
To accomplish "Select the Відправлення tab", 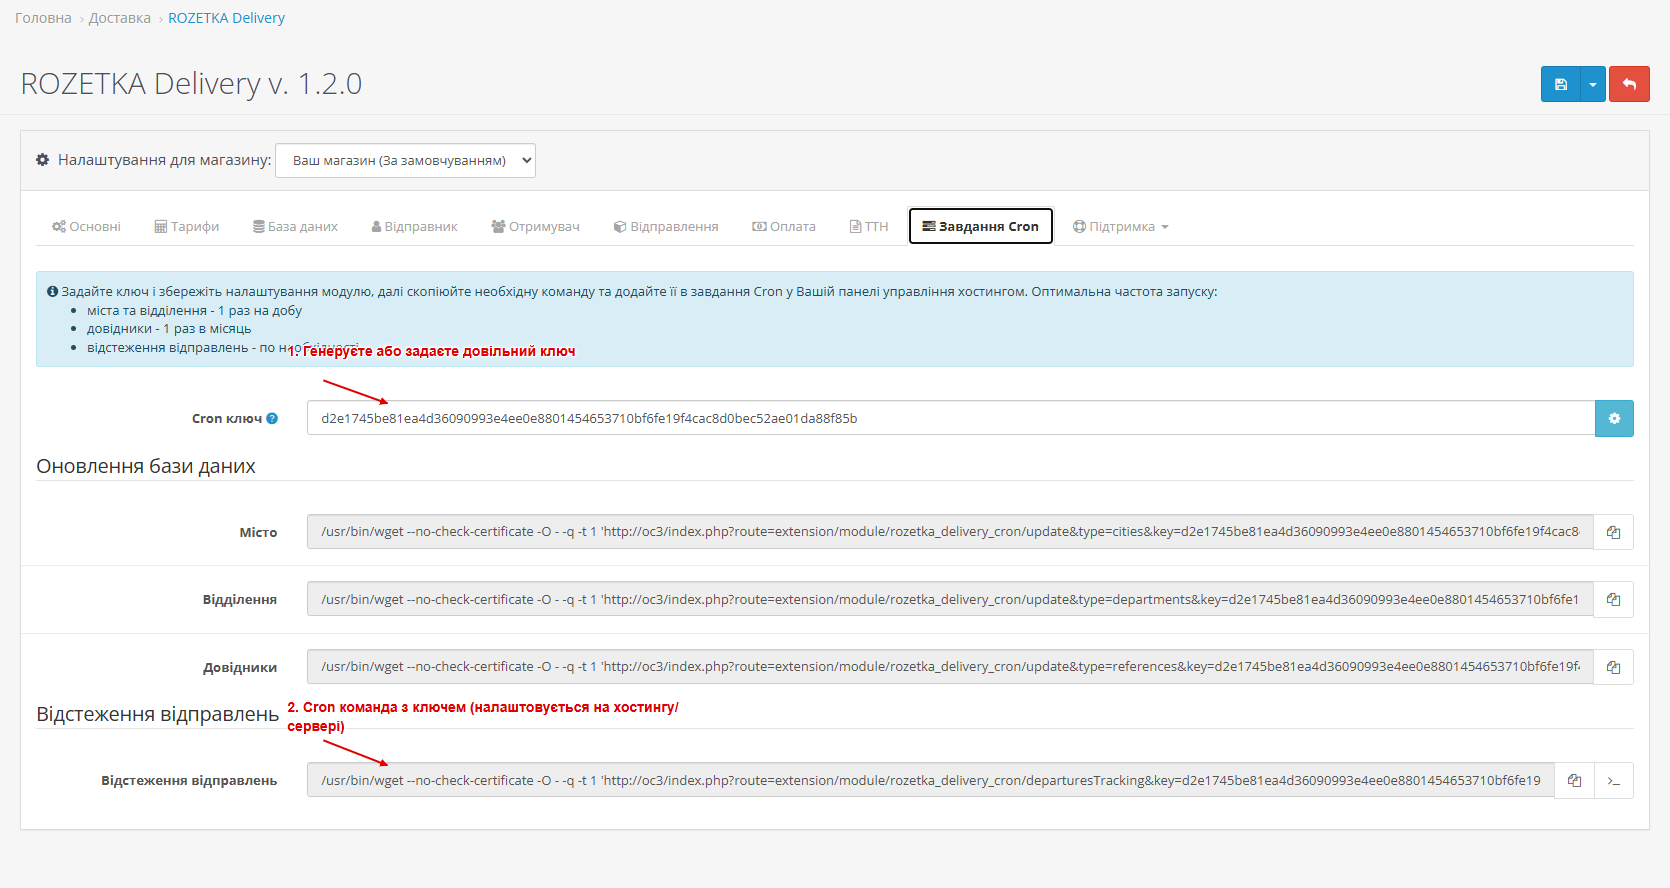I will tap(666, 226).
